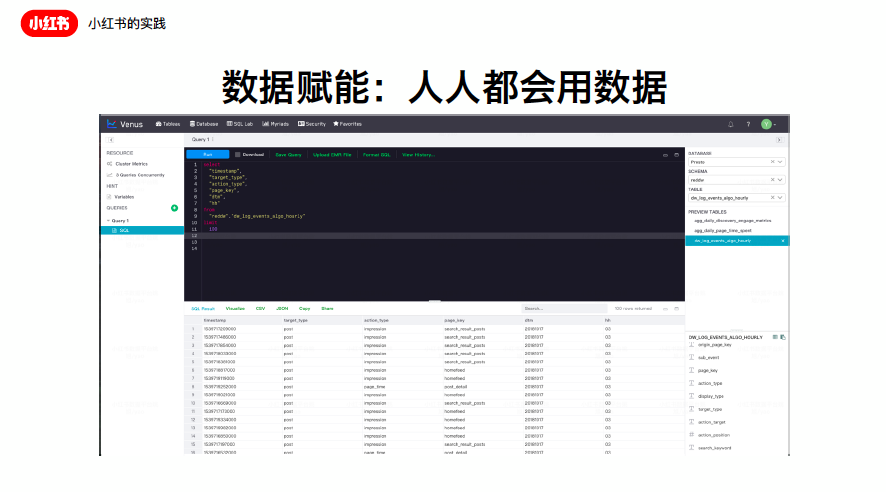Click the dtm column header
This screenshot has width=886, height=492.
tap(529, 320)
